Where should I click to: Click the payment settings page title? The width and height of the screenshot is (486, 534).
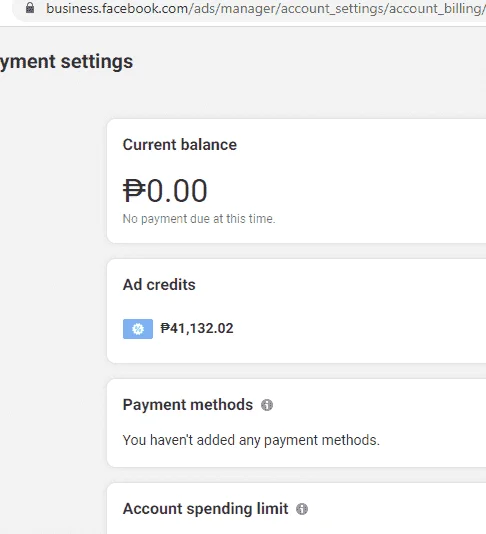click(66, 62)
